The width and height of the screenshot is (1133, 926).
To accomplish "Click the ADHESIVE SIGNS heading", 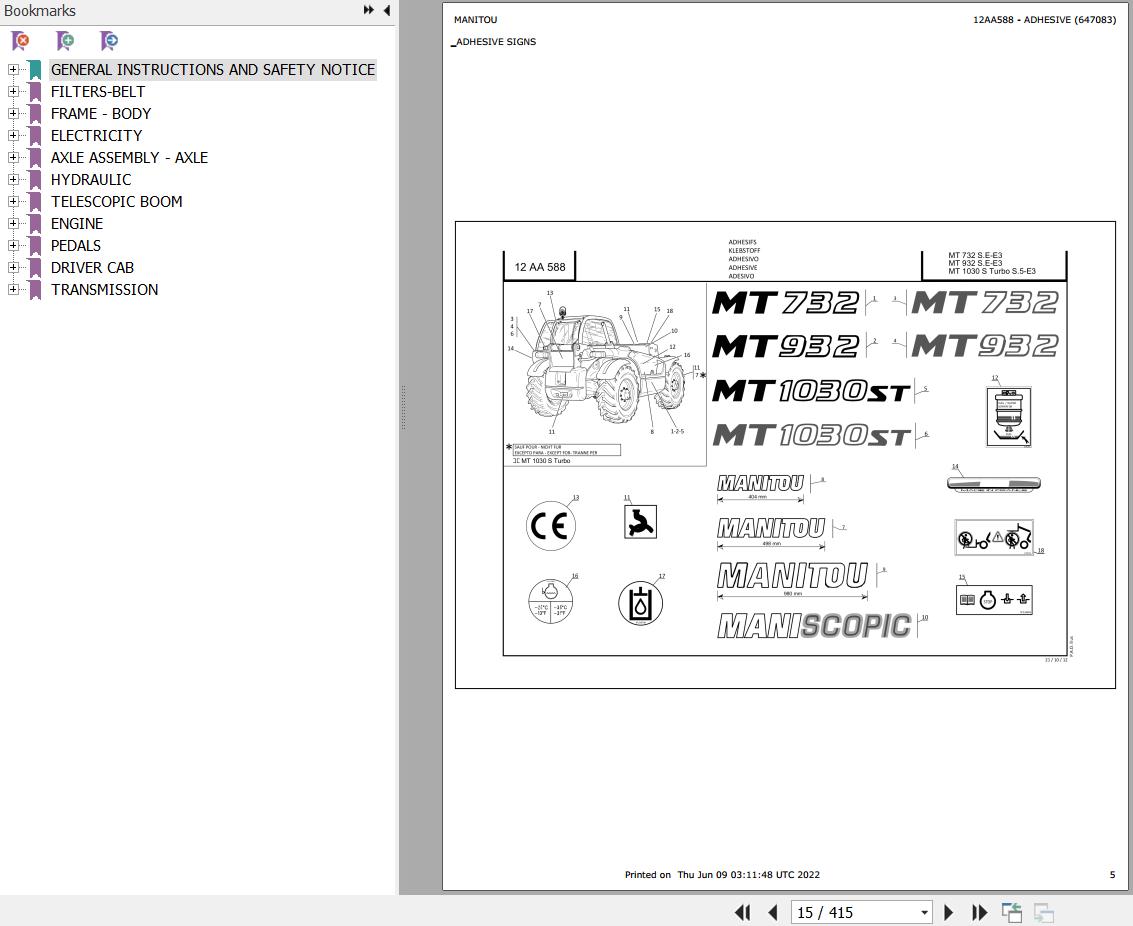I will point(496,42).
